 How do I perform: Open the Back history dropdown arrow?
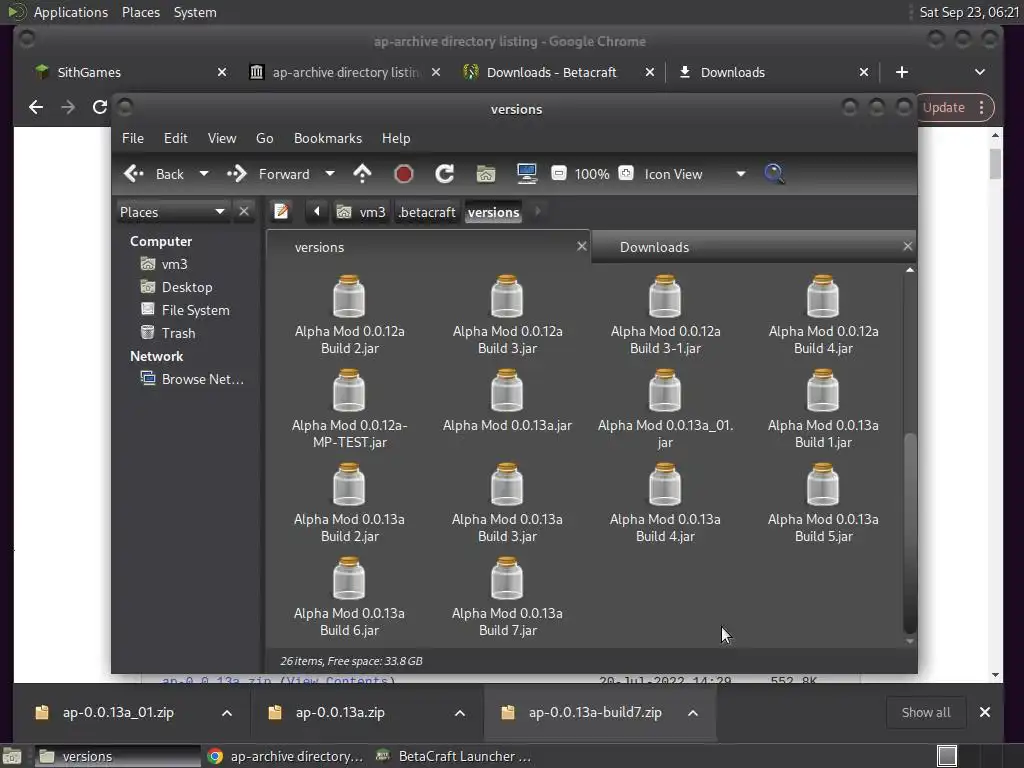[x=204, y=174]
